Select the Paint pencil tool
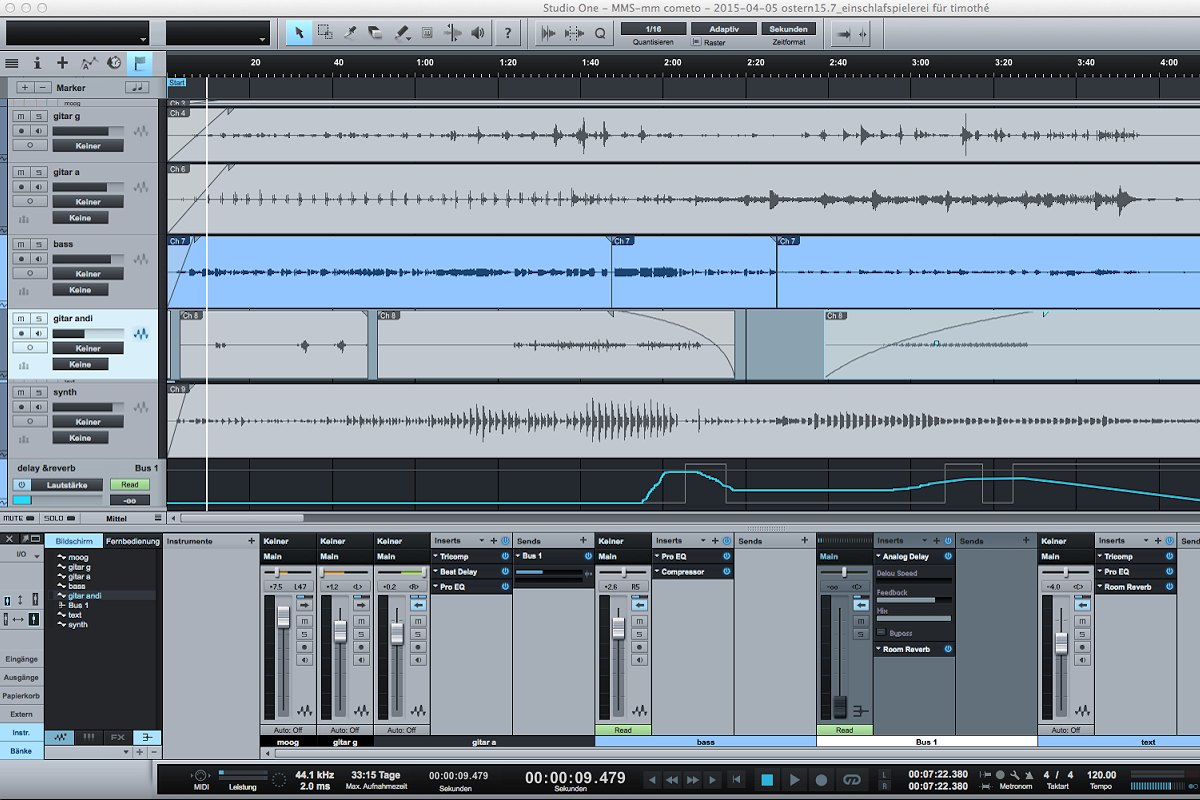1200x800 pixels. pos(401,33)
